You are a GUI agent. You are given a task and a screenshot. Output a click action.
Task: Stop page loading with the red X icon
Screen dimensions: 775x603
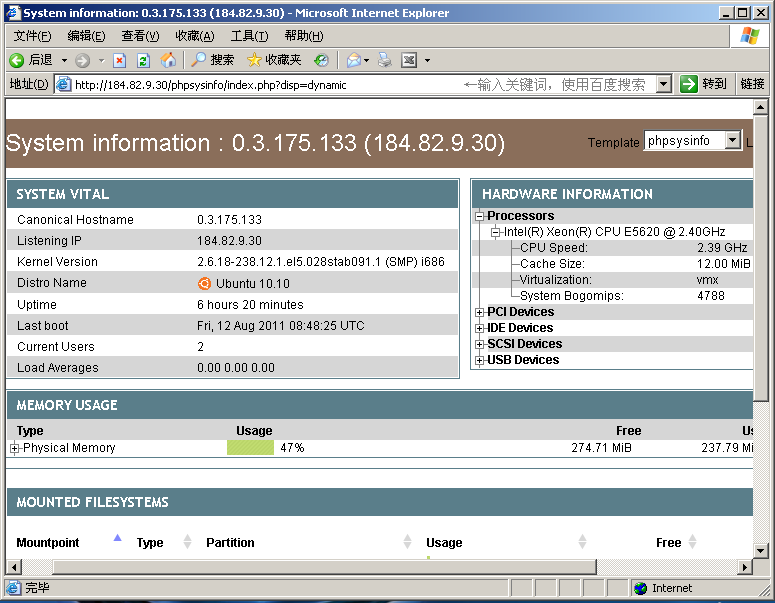tap(119, 60)
